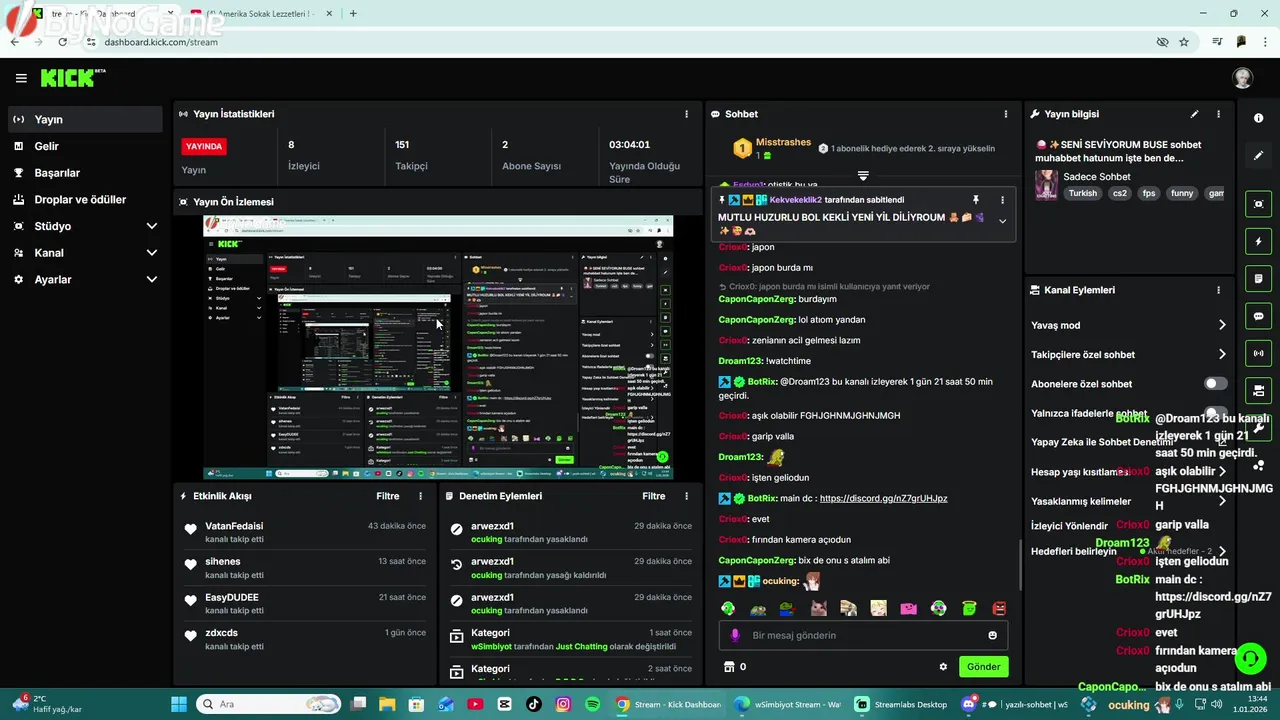Open the discord.gg invite link in chat
The height and width of the screenshot is (720, 1280).
tap(883, 498)
